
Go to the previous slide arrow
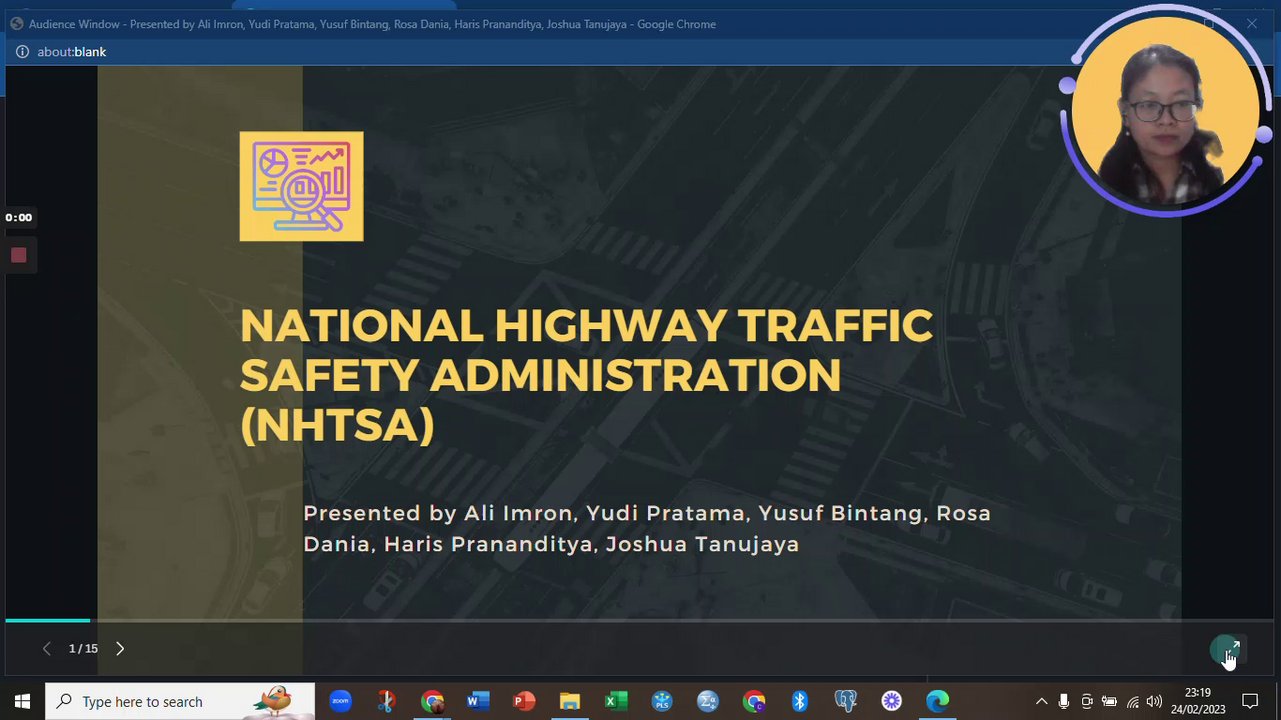coord(46,648)
